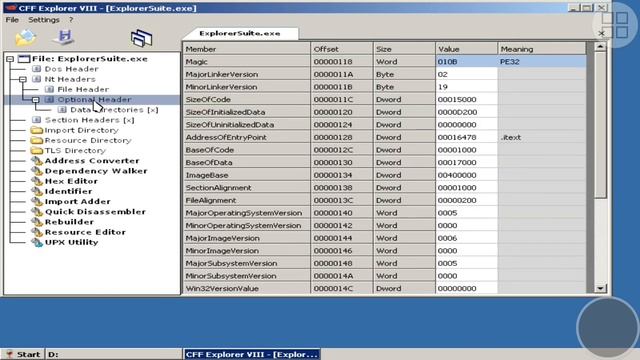Open the Resource Directory folder icon
The image size is (640, 360).
click(37, 140)
